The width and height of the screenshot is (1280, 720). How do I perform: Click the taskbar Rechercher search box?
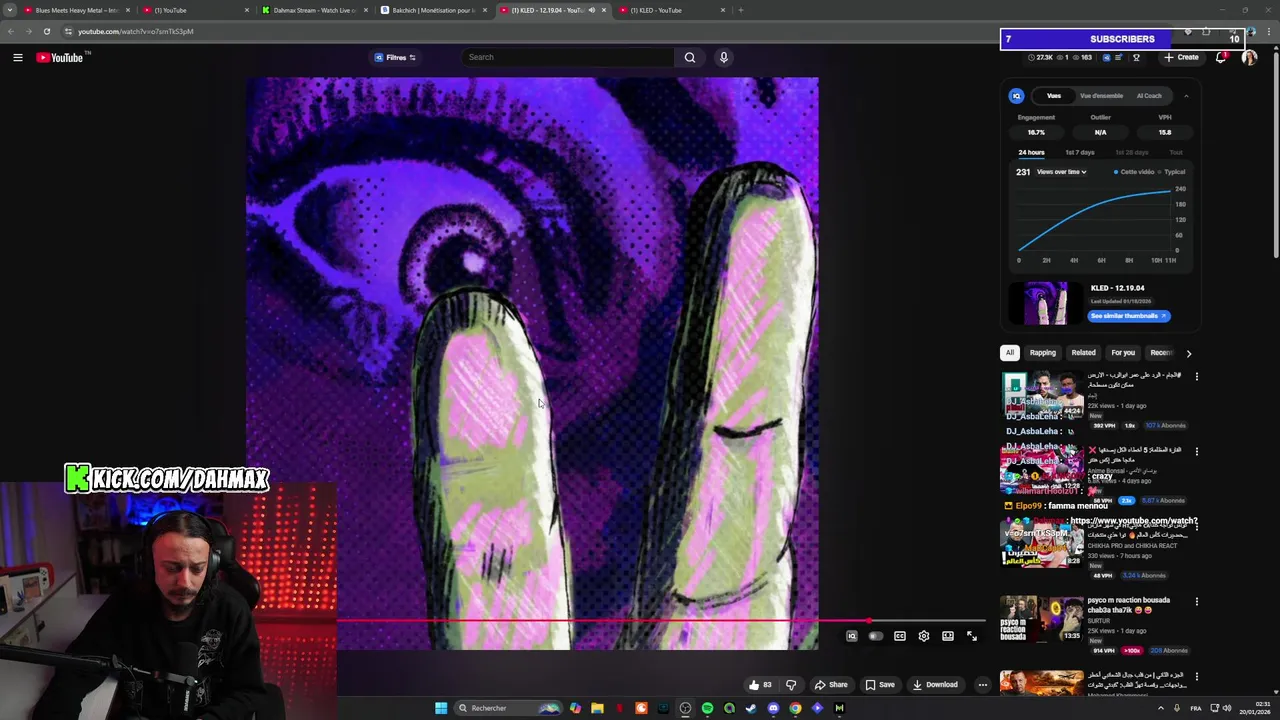click(x=508, y=708)
